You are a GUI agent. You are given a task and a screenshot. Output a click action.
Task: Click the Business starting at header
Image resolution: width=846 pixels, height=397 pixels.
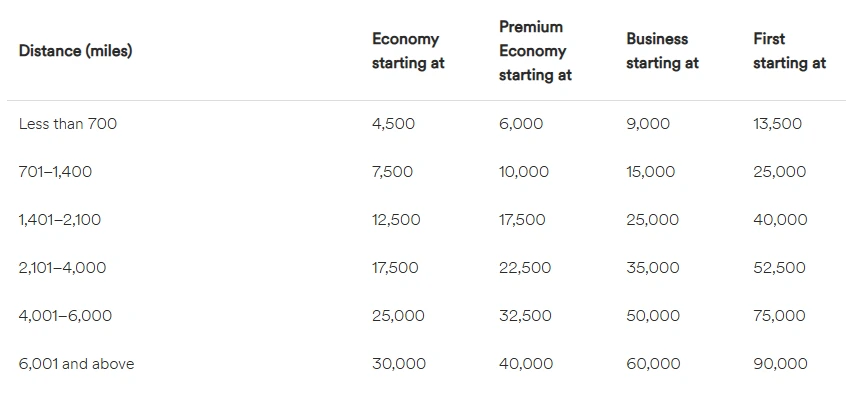click(663, 51)
